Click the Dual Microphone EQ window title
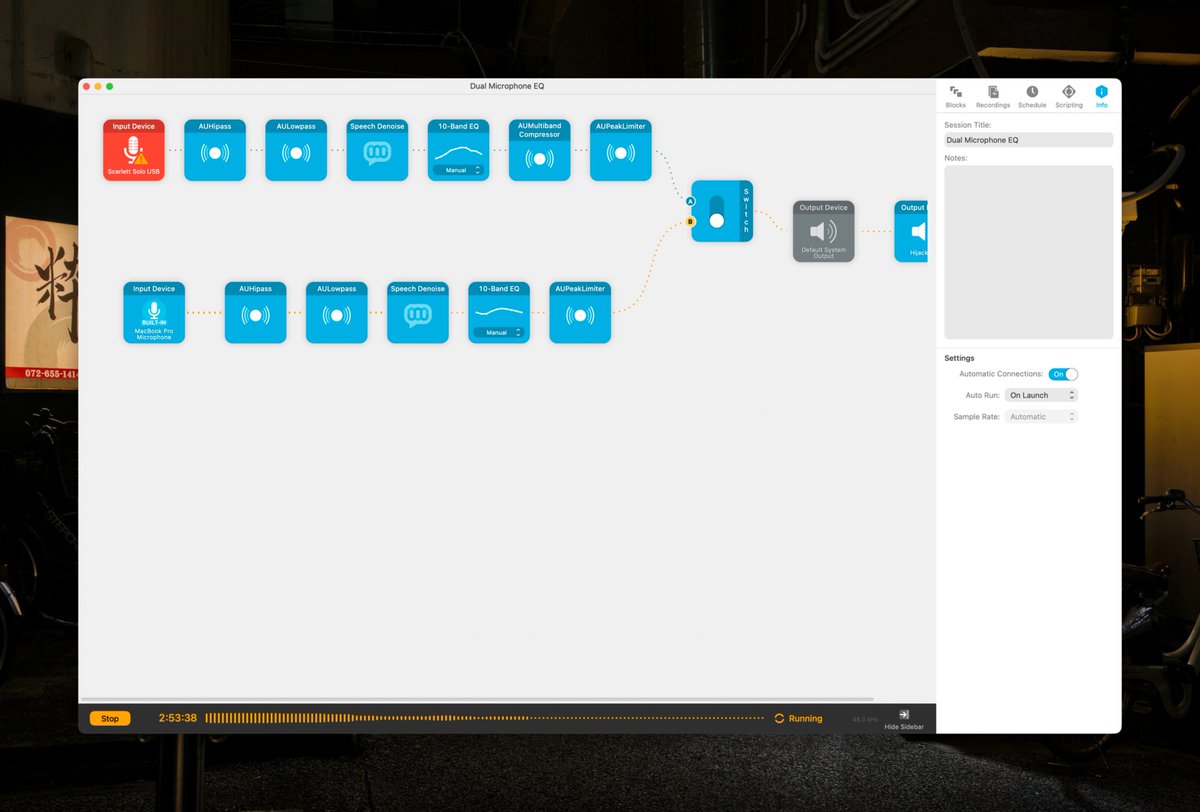This screenshot has width=1200, height=812. coord(507,87)
